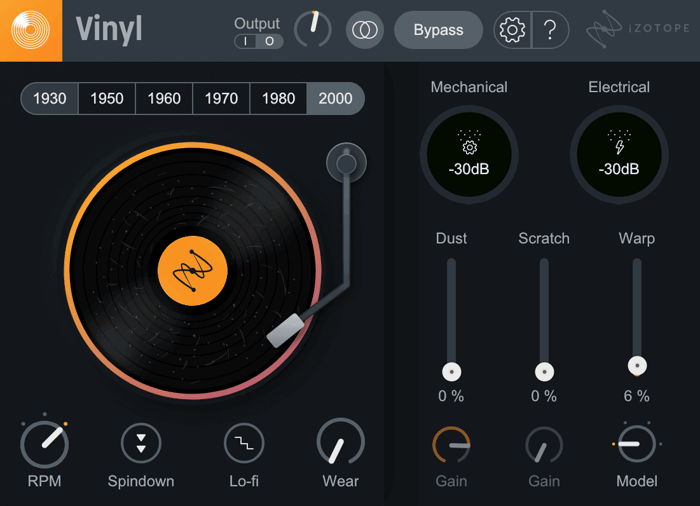
Task: Click the Scratch label
Action: [544, 238]
